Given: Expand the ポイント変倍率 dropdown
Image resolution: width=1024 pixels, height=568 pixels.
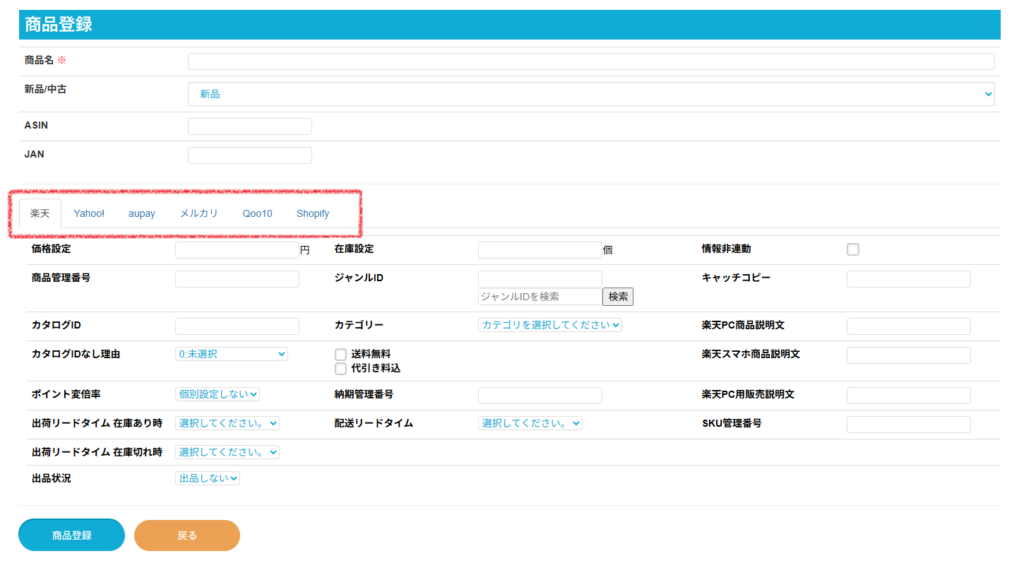Looking at the screenshot, I should (217, 394).
